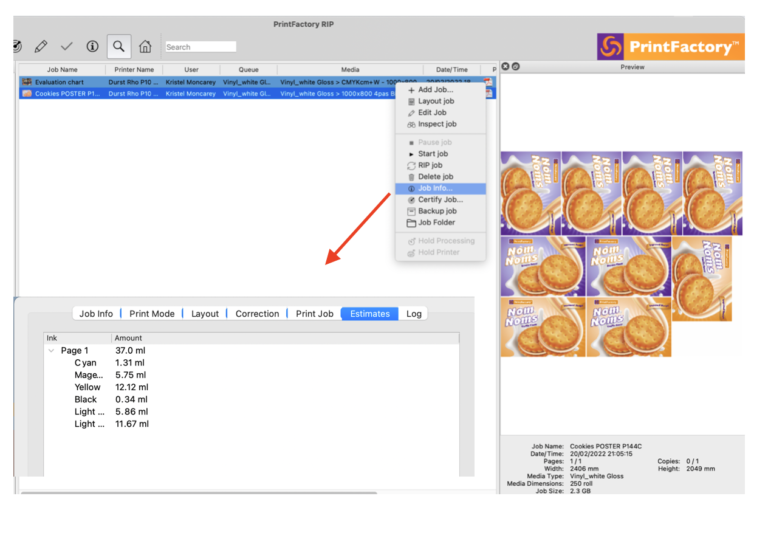Click the pencil edit toolbar icon
Image resolution: width=768 pixels, height=541 pixels.
click(x=41, y=47)
